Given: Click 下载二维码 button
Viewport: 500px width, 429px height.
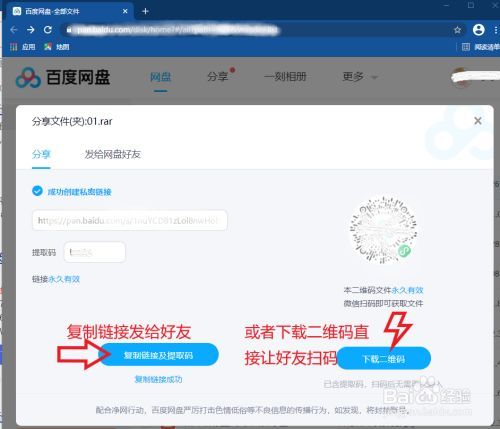Looking at the screenshot, I should click(384, 359).
